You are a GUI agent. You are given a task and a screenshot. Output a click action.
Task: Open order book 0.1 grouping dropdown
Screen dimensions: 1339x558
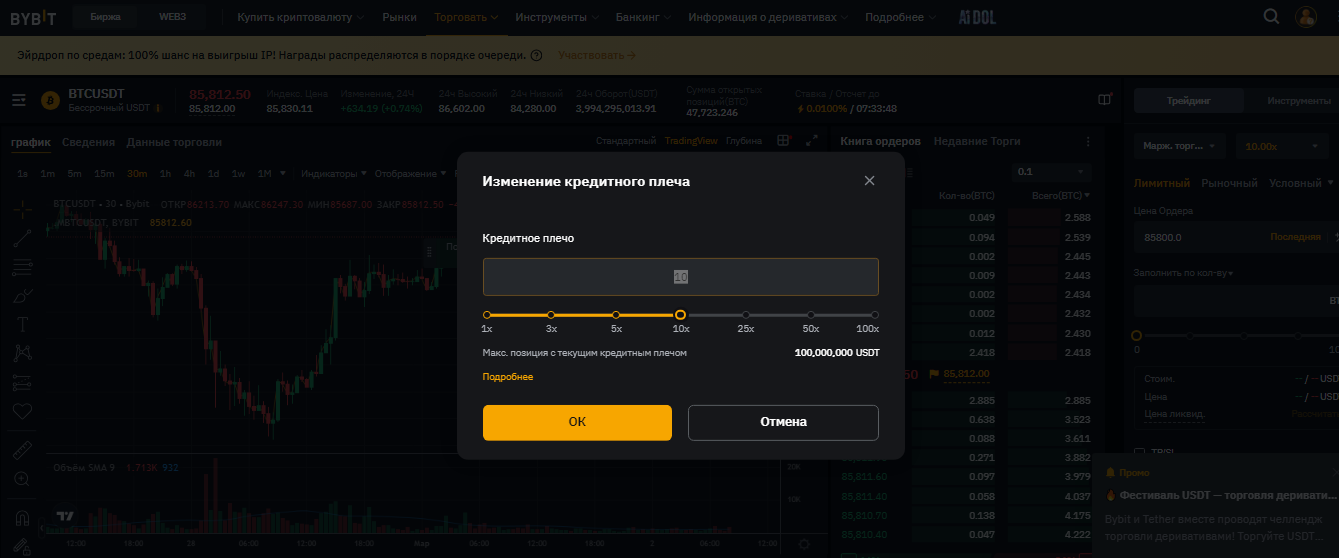1052,172
